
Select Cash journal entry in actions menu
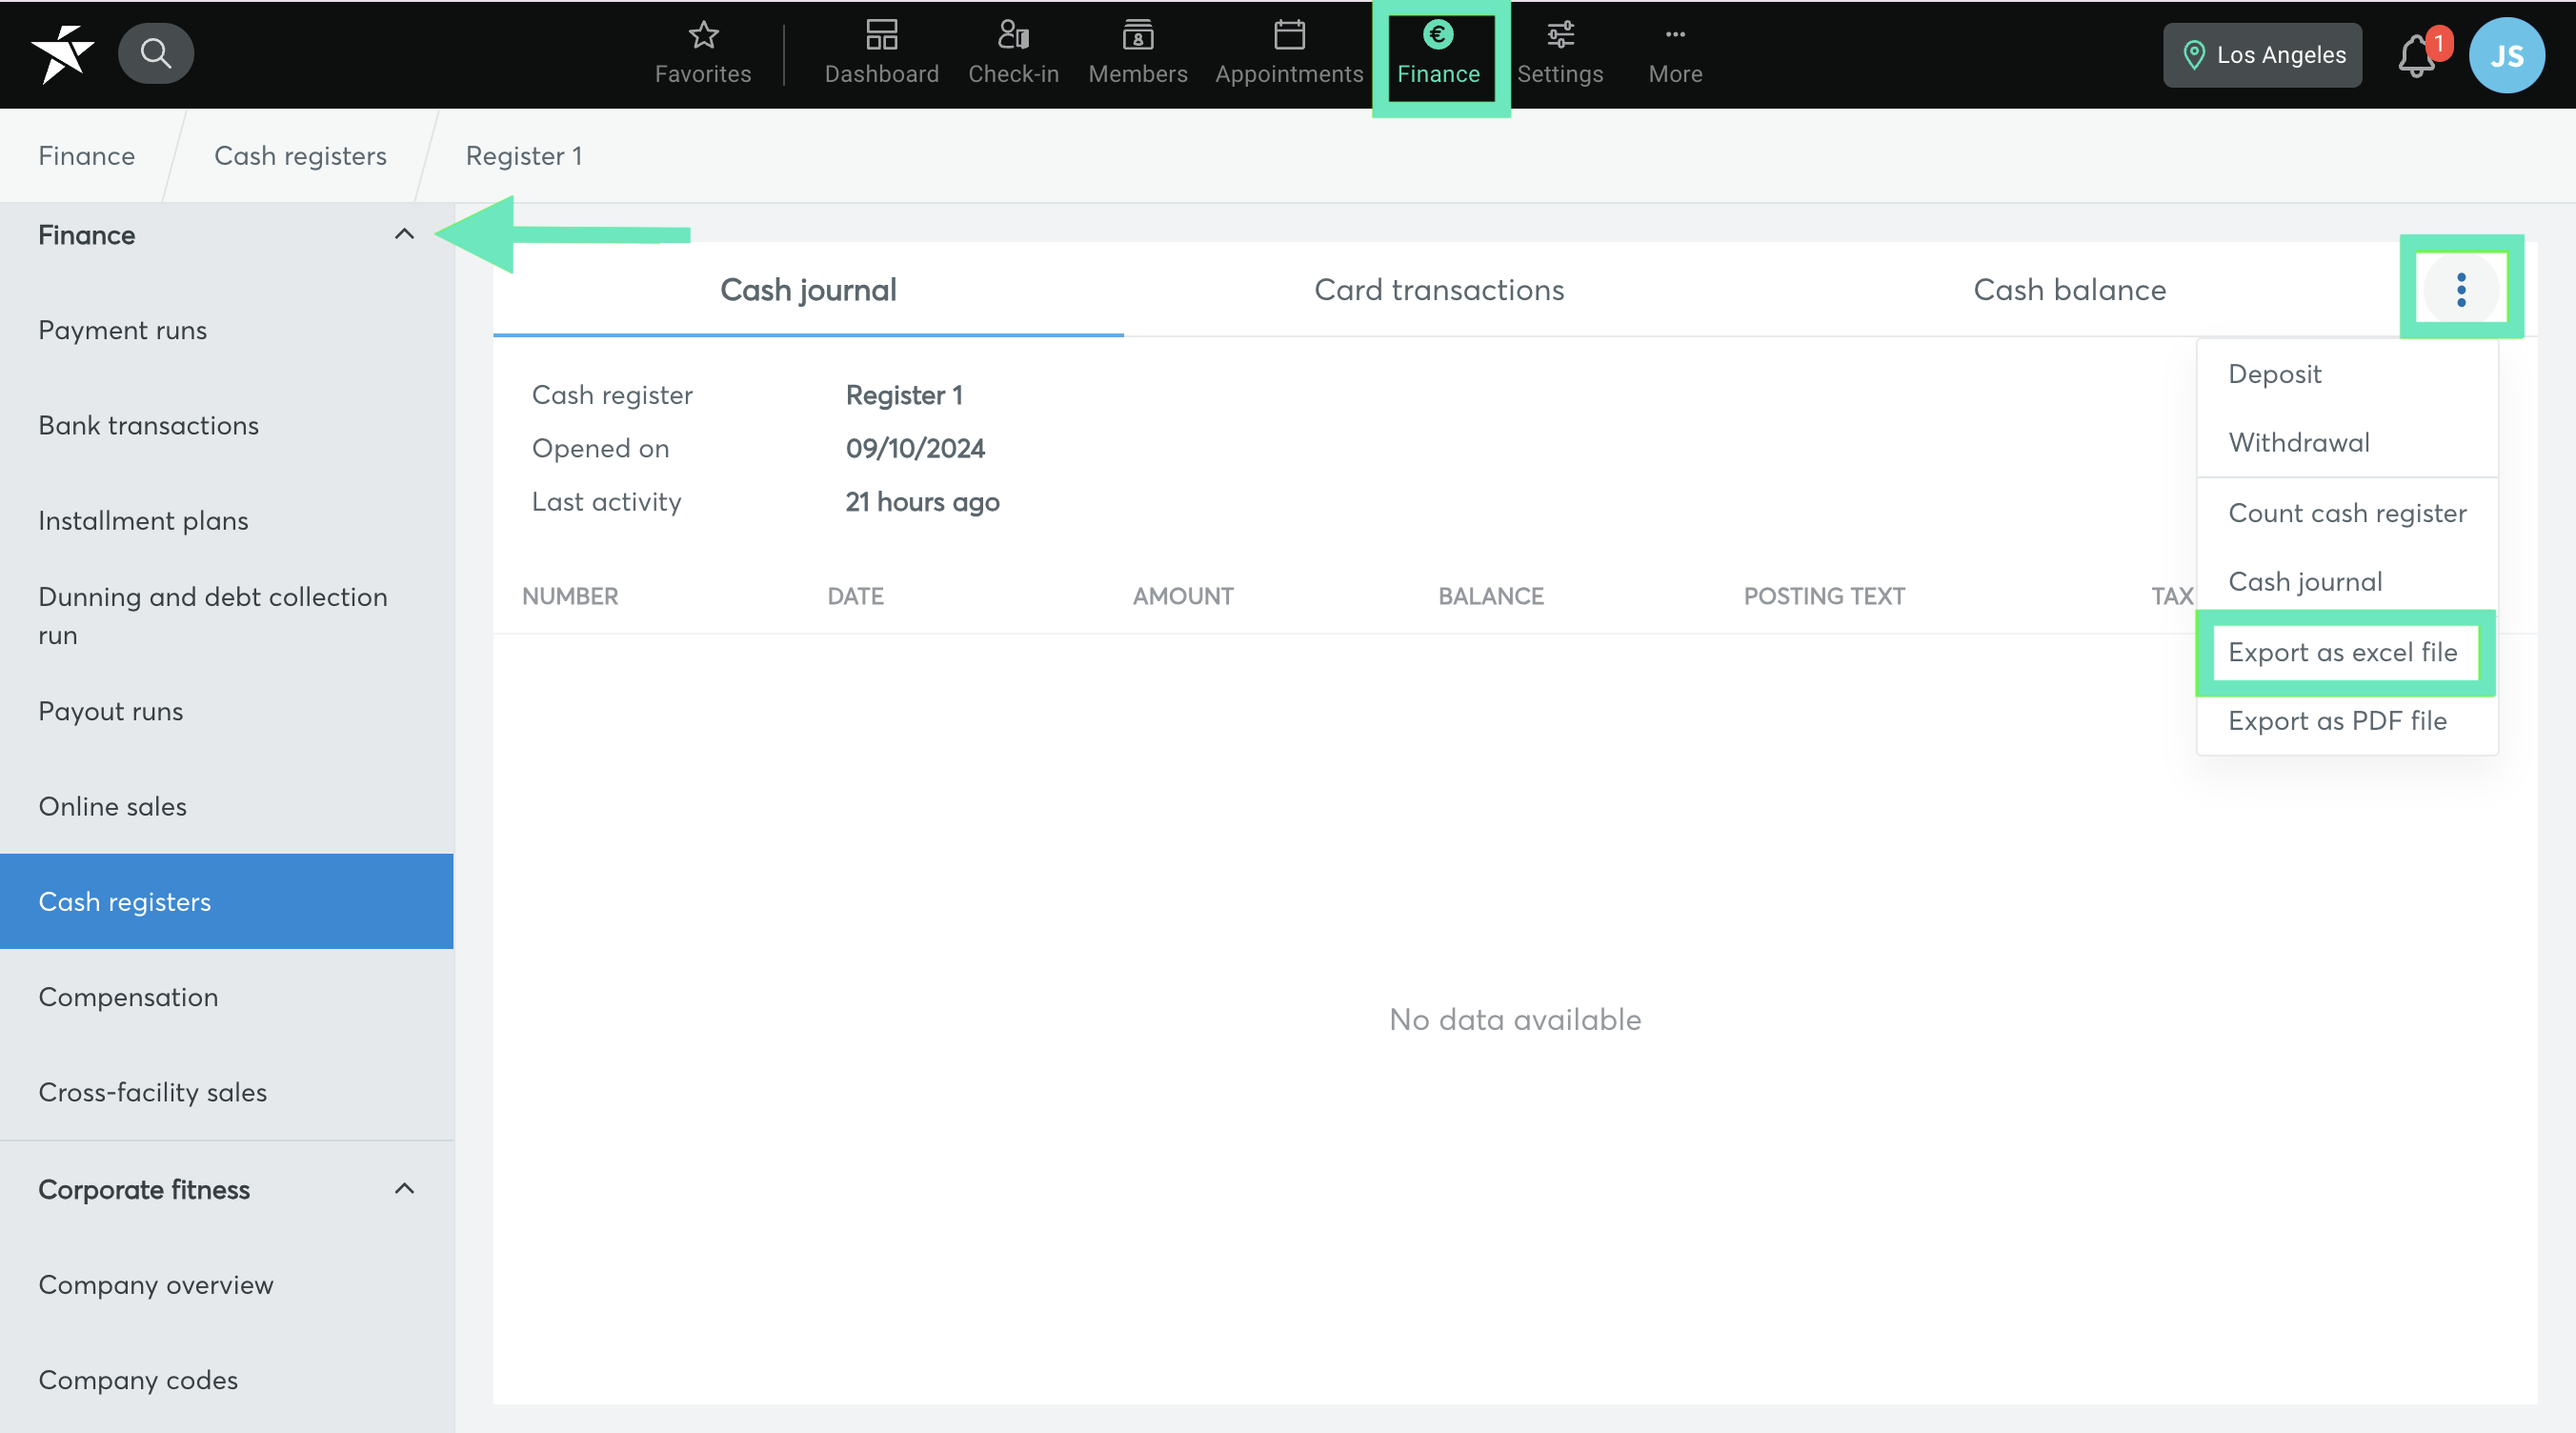2347,582
